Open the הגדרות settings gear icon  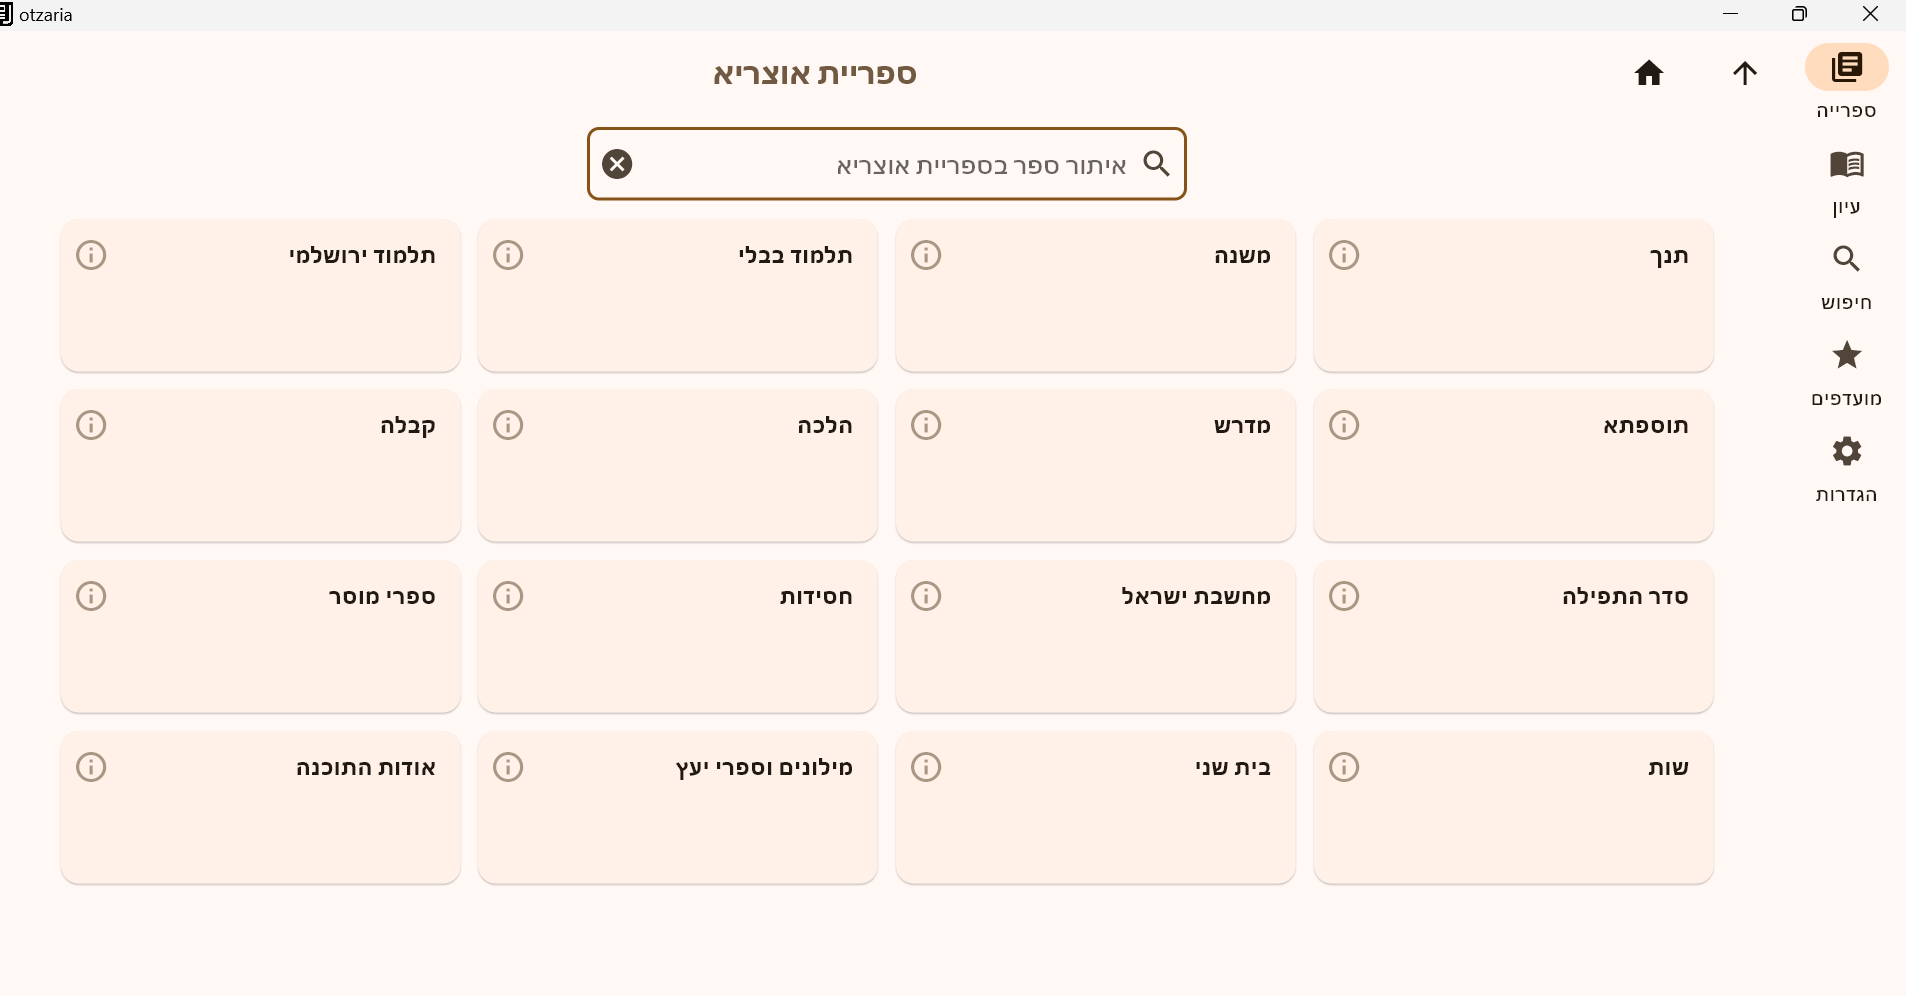[x=1846, y=451]
